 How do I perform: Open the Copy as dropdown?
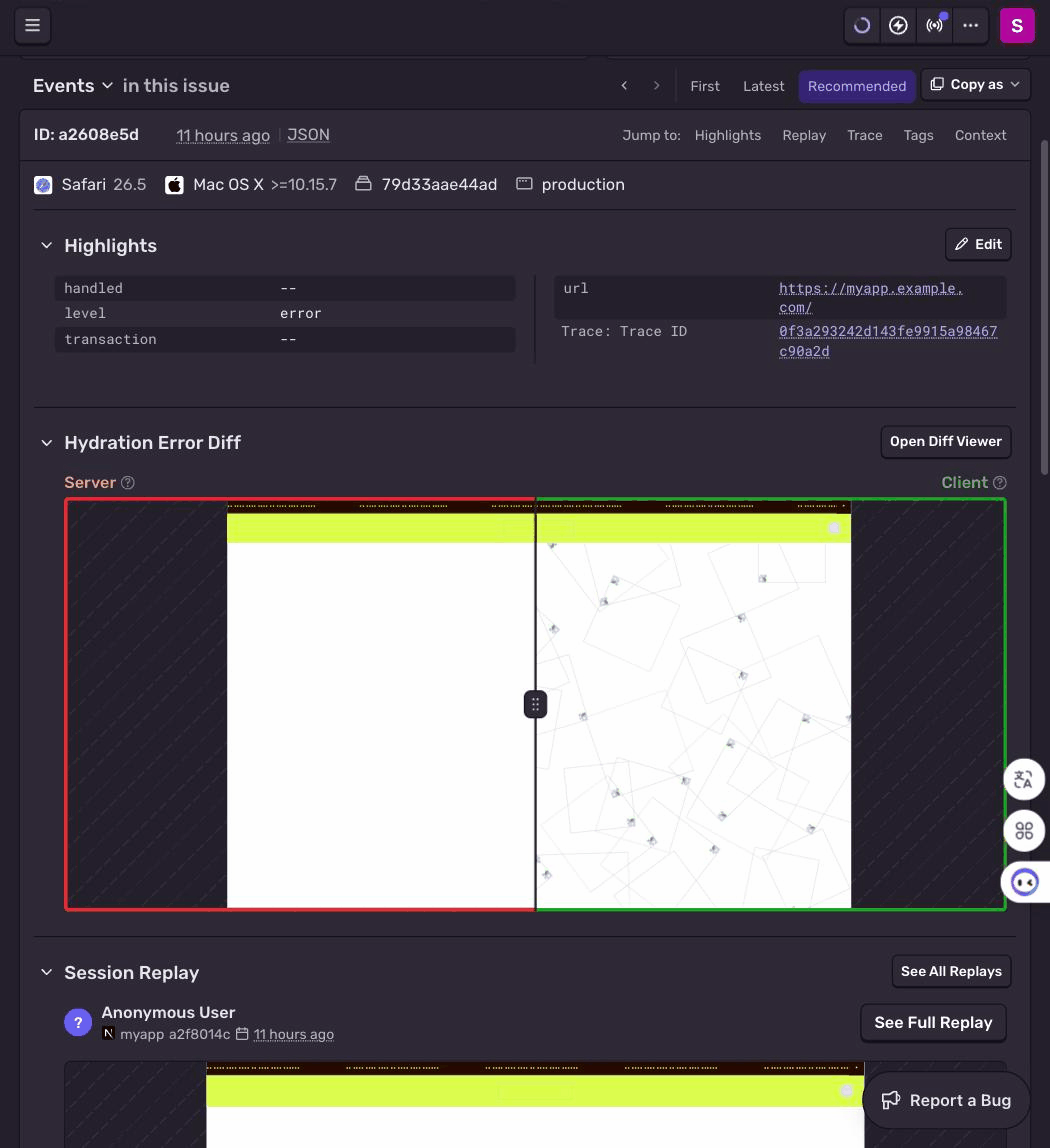975,85
